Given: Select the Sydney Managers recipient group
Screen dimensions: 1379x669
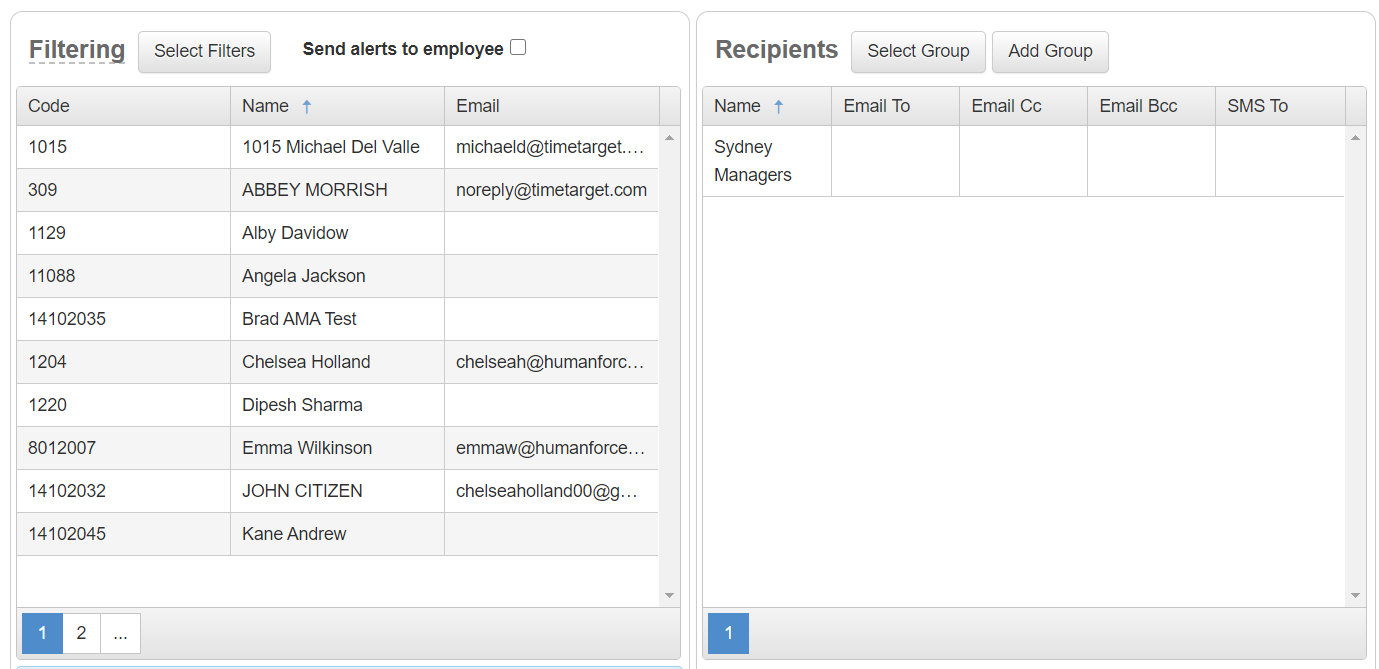Looking at the screenshot, I should (x=1023, y=161).
